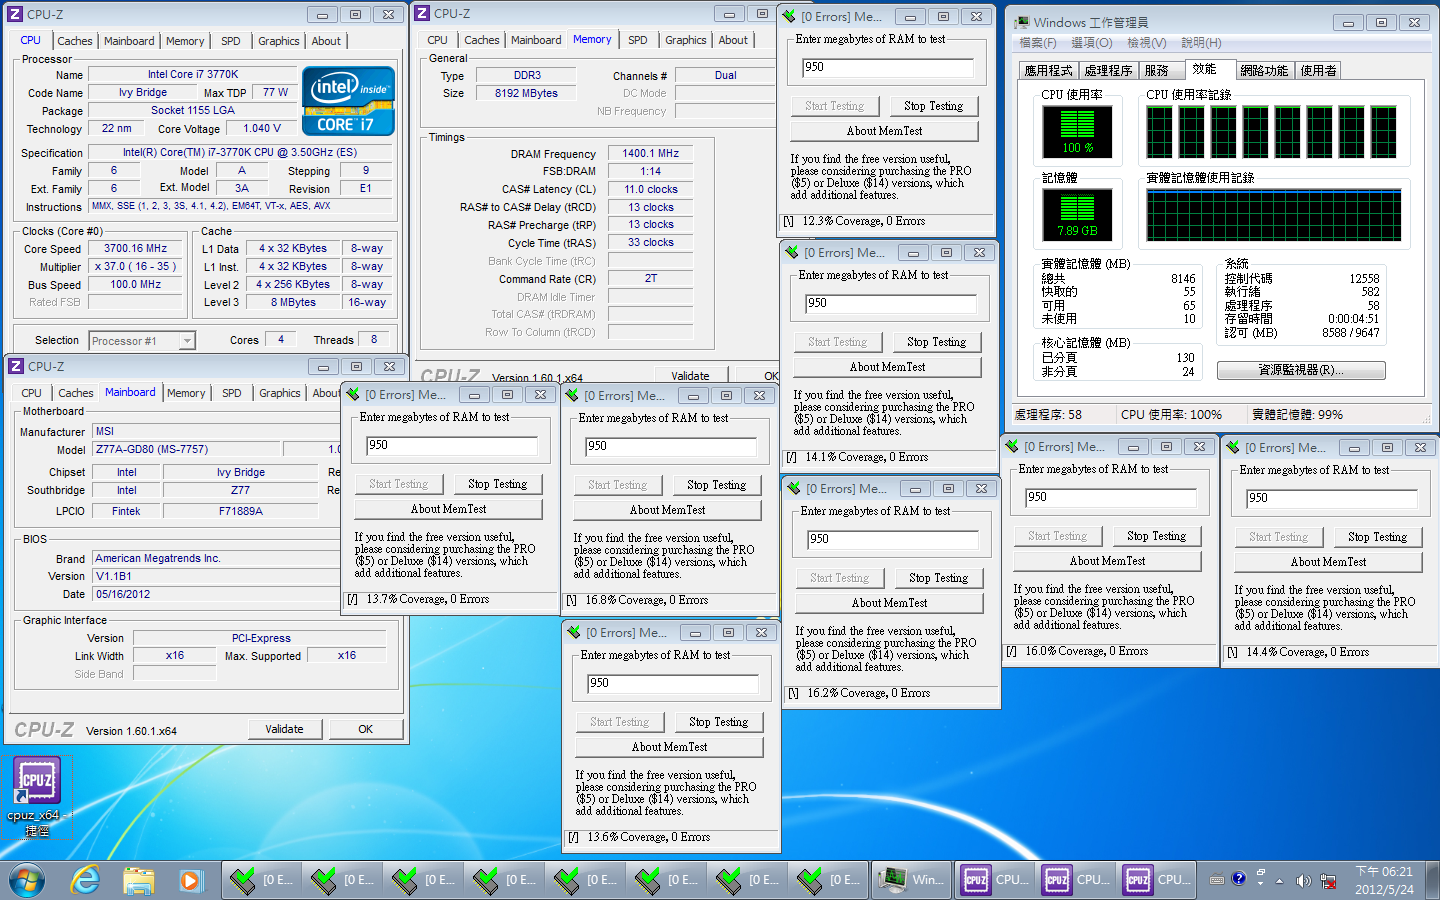
Task: Click the title icon of CPU-Z CPU-tab window
Action: coord(15,14)
